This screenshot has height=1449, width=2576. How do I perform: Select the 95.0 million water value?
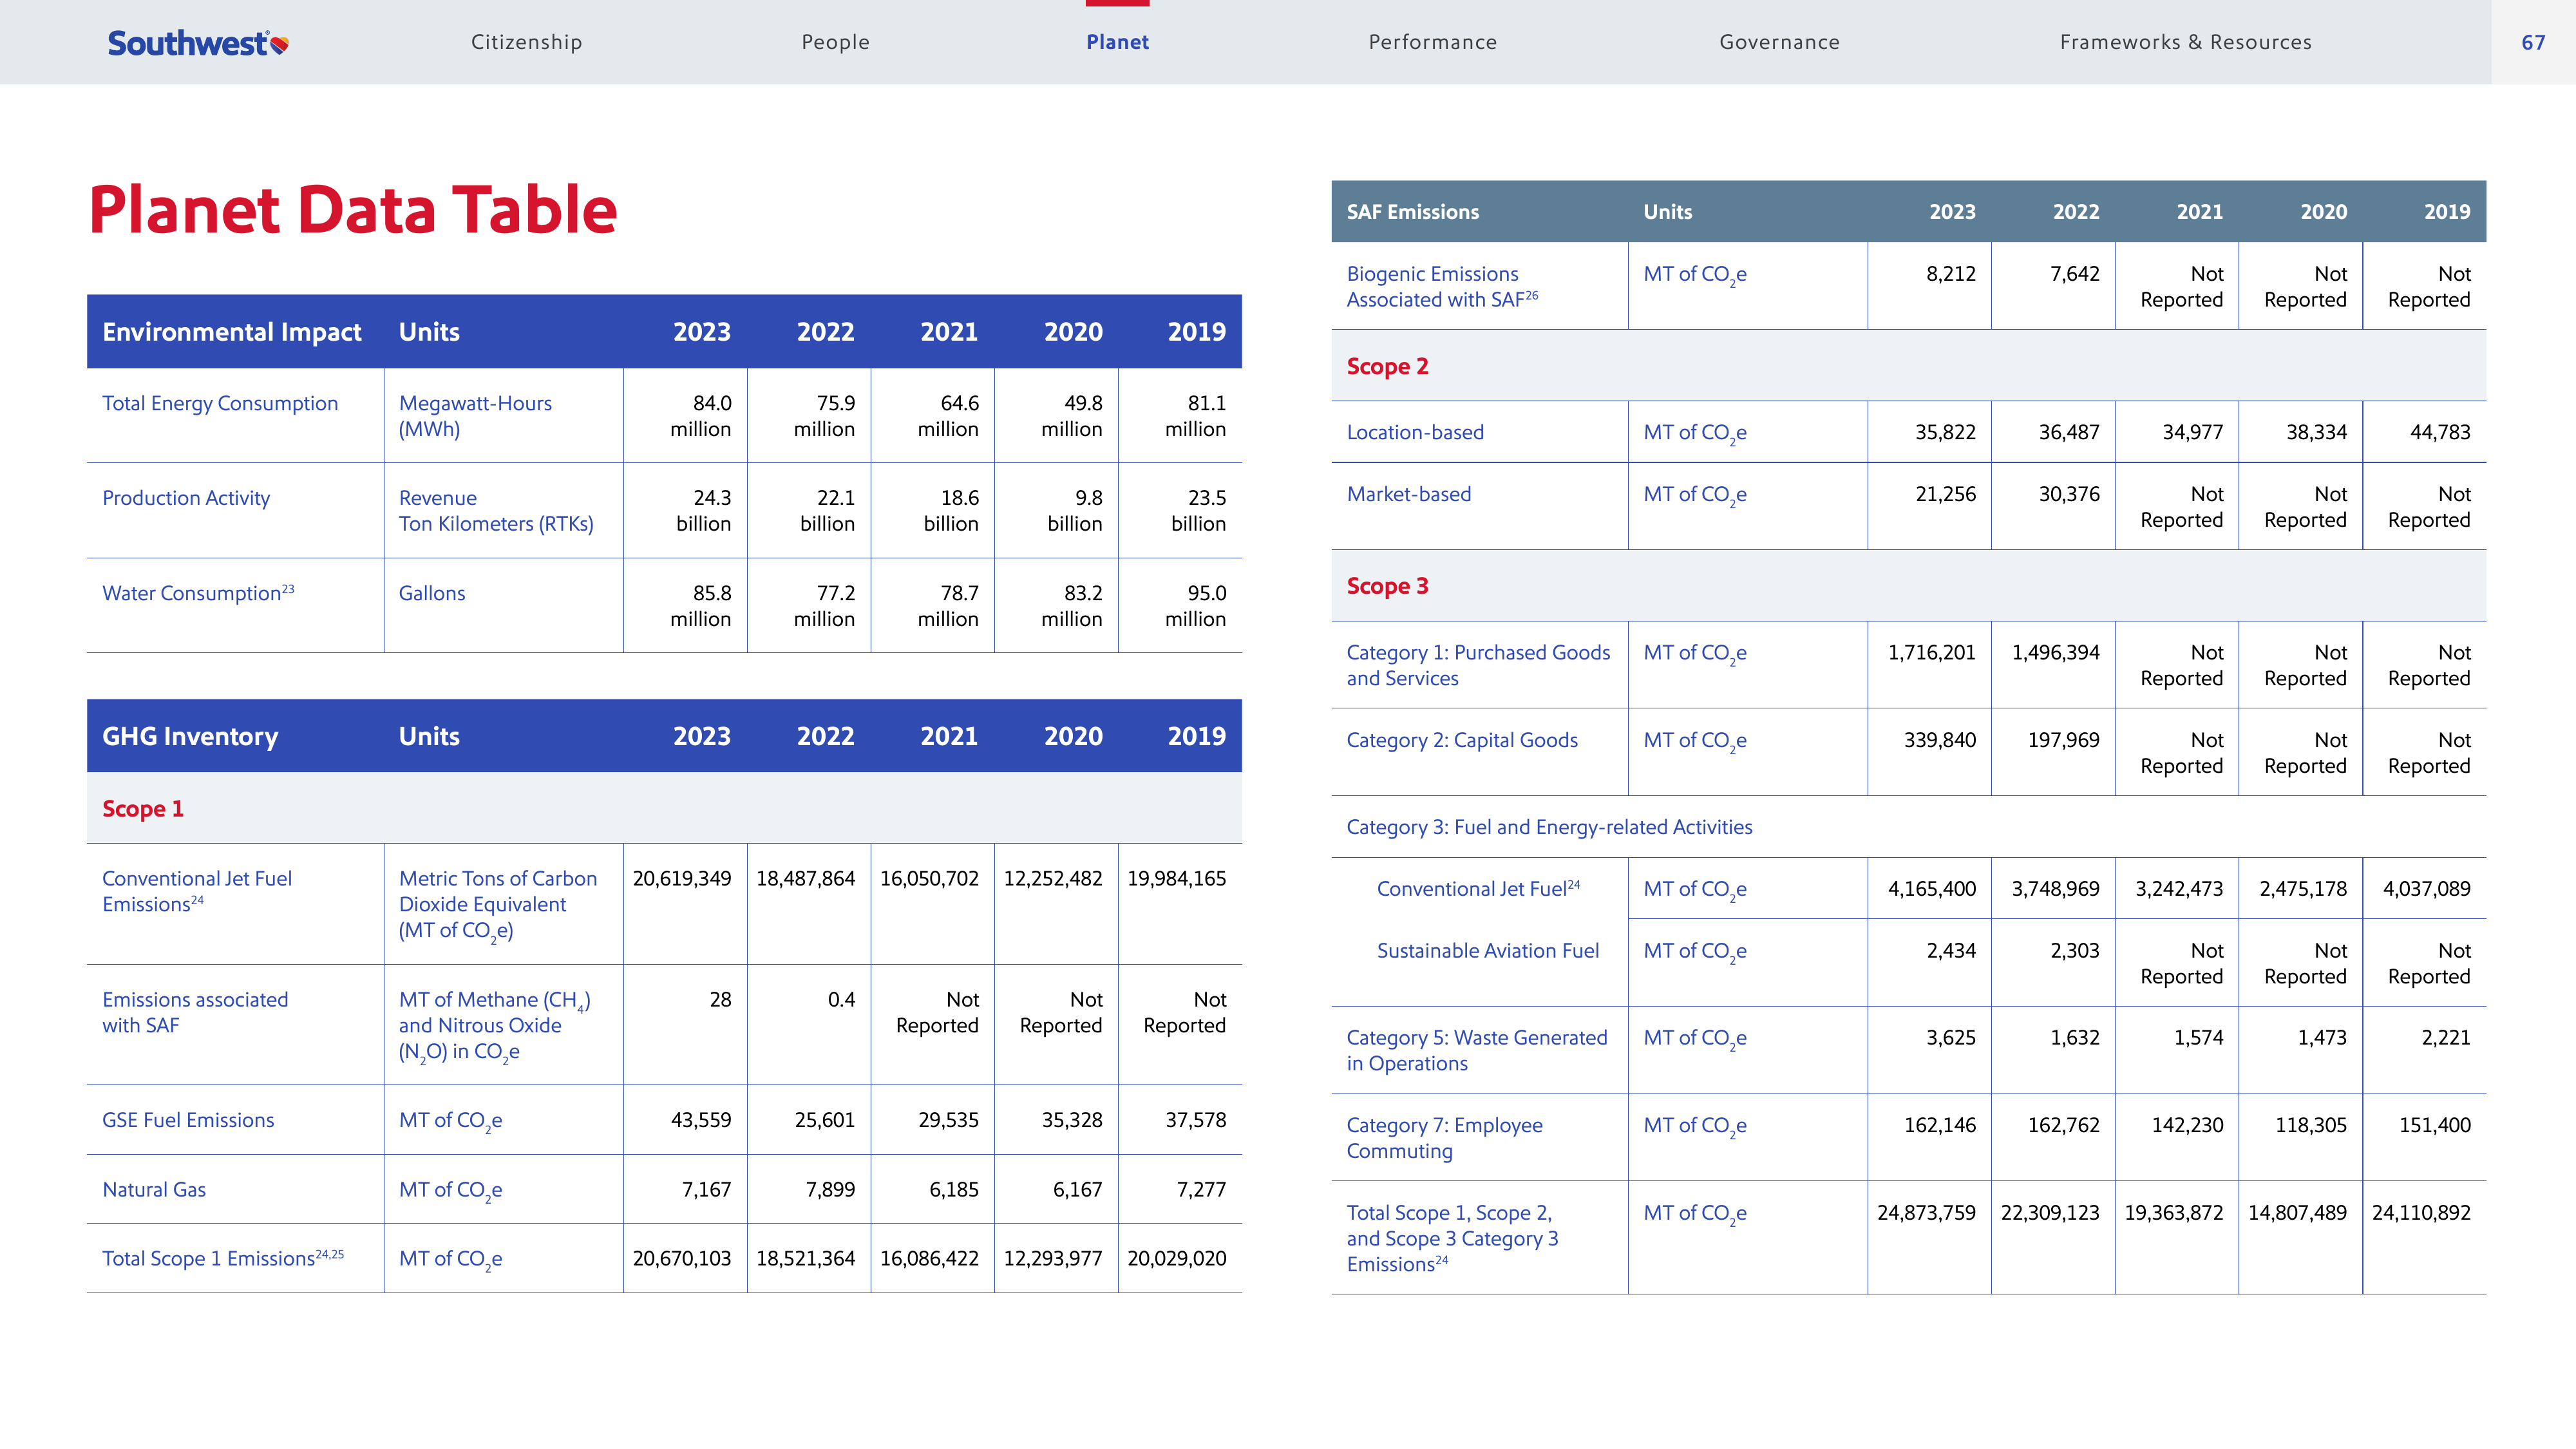pyautogui.click(x=1195, y=606)
